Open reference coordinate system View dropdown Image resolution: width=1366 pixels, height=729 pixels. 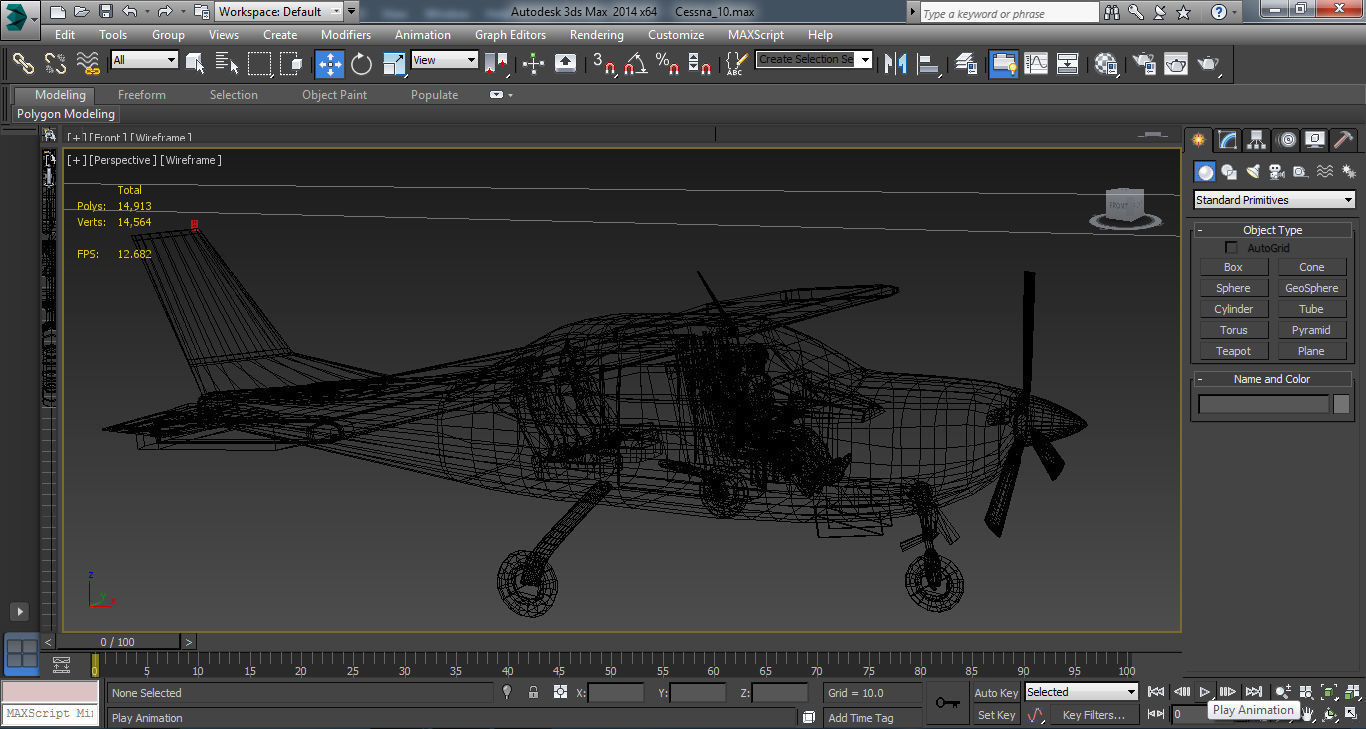tap(445, 60)
